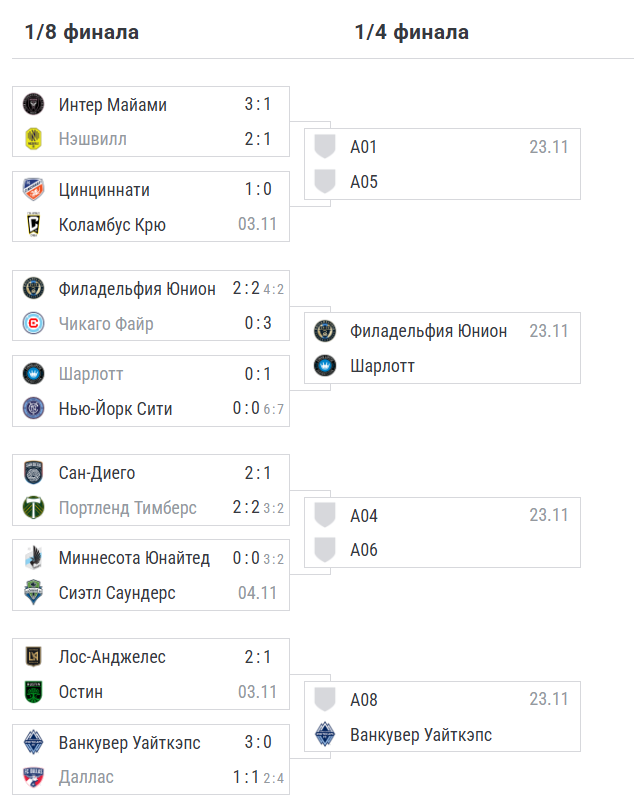Click the Columbus Crew club logo

click(x=33, y=224)
